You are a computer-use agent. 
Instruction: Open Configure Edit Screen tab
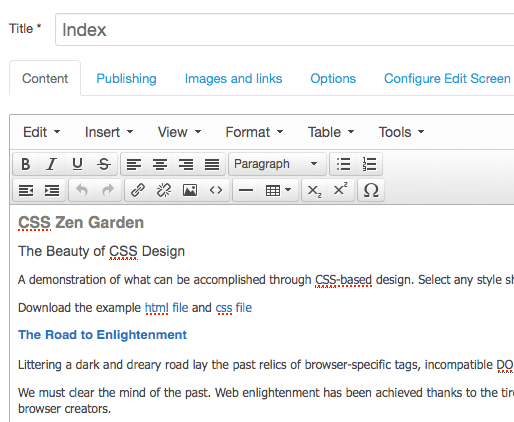tap(447, 79)
